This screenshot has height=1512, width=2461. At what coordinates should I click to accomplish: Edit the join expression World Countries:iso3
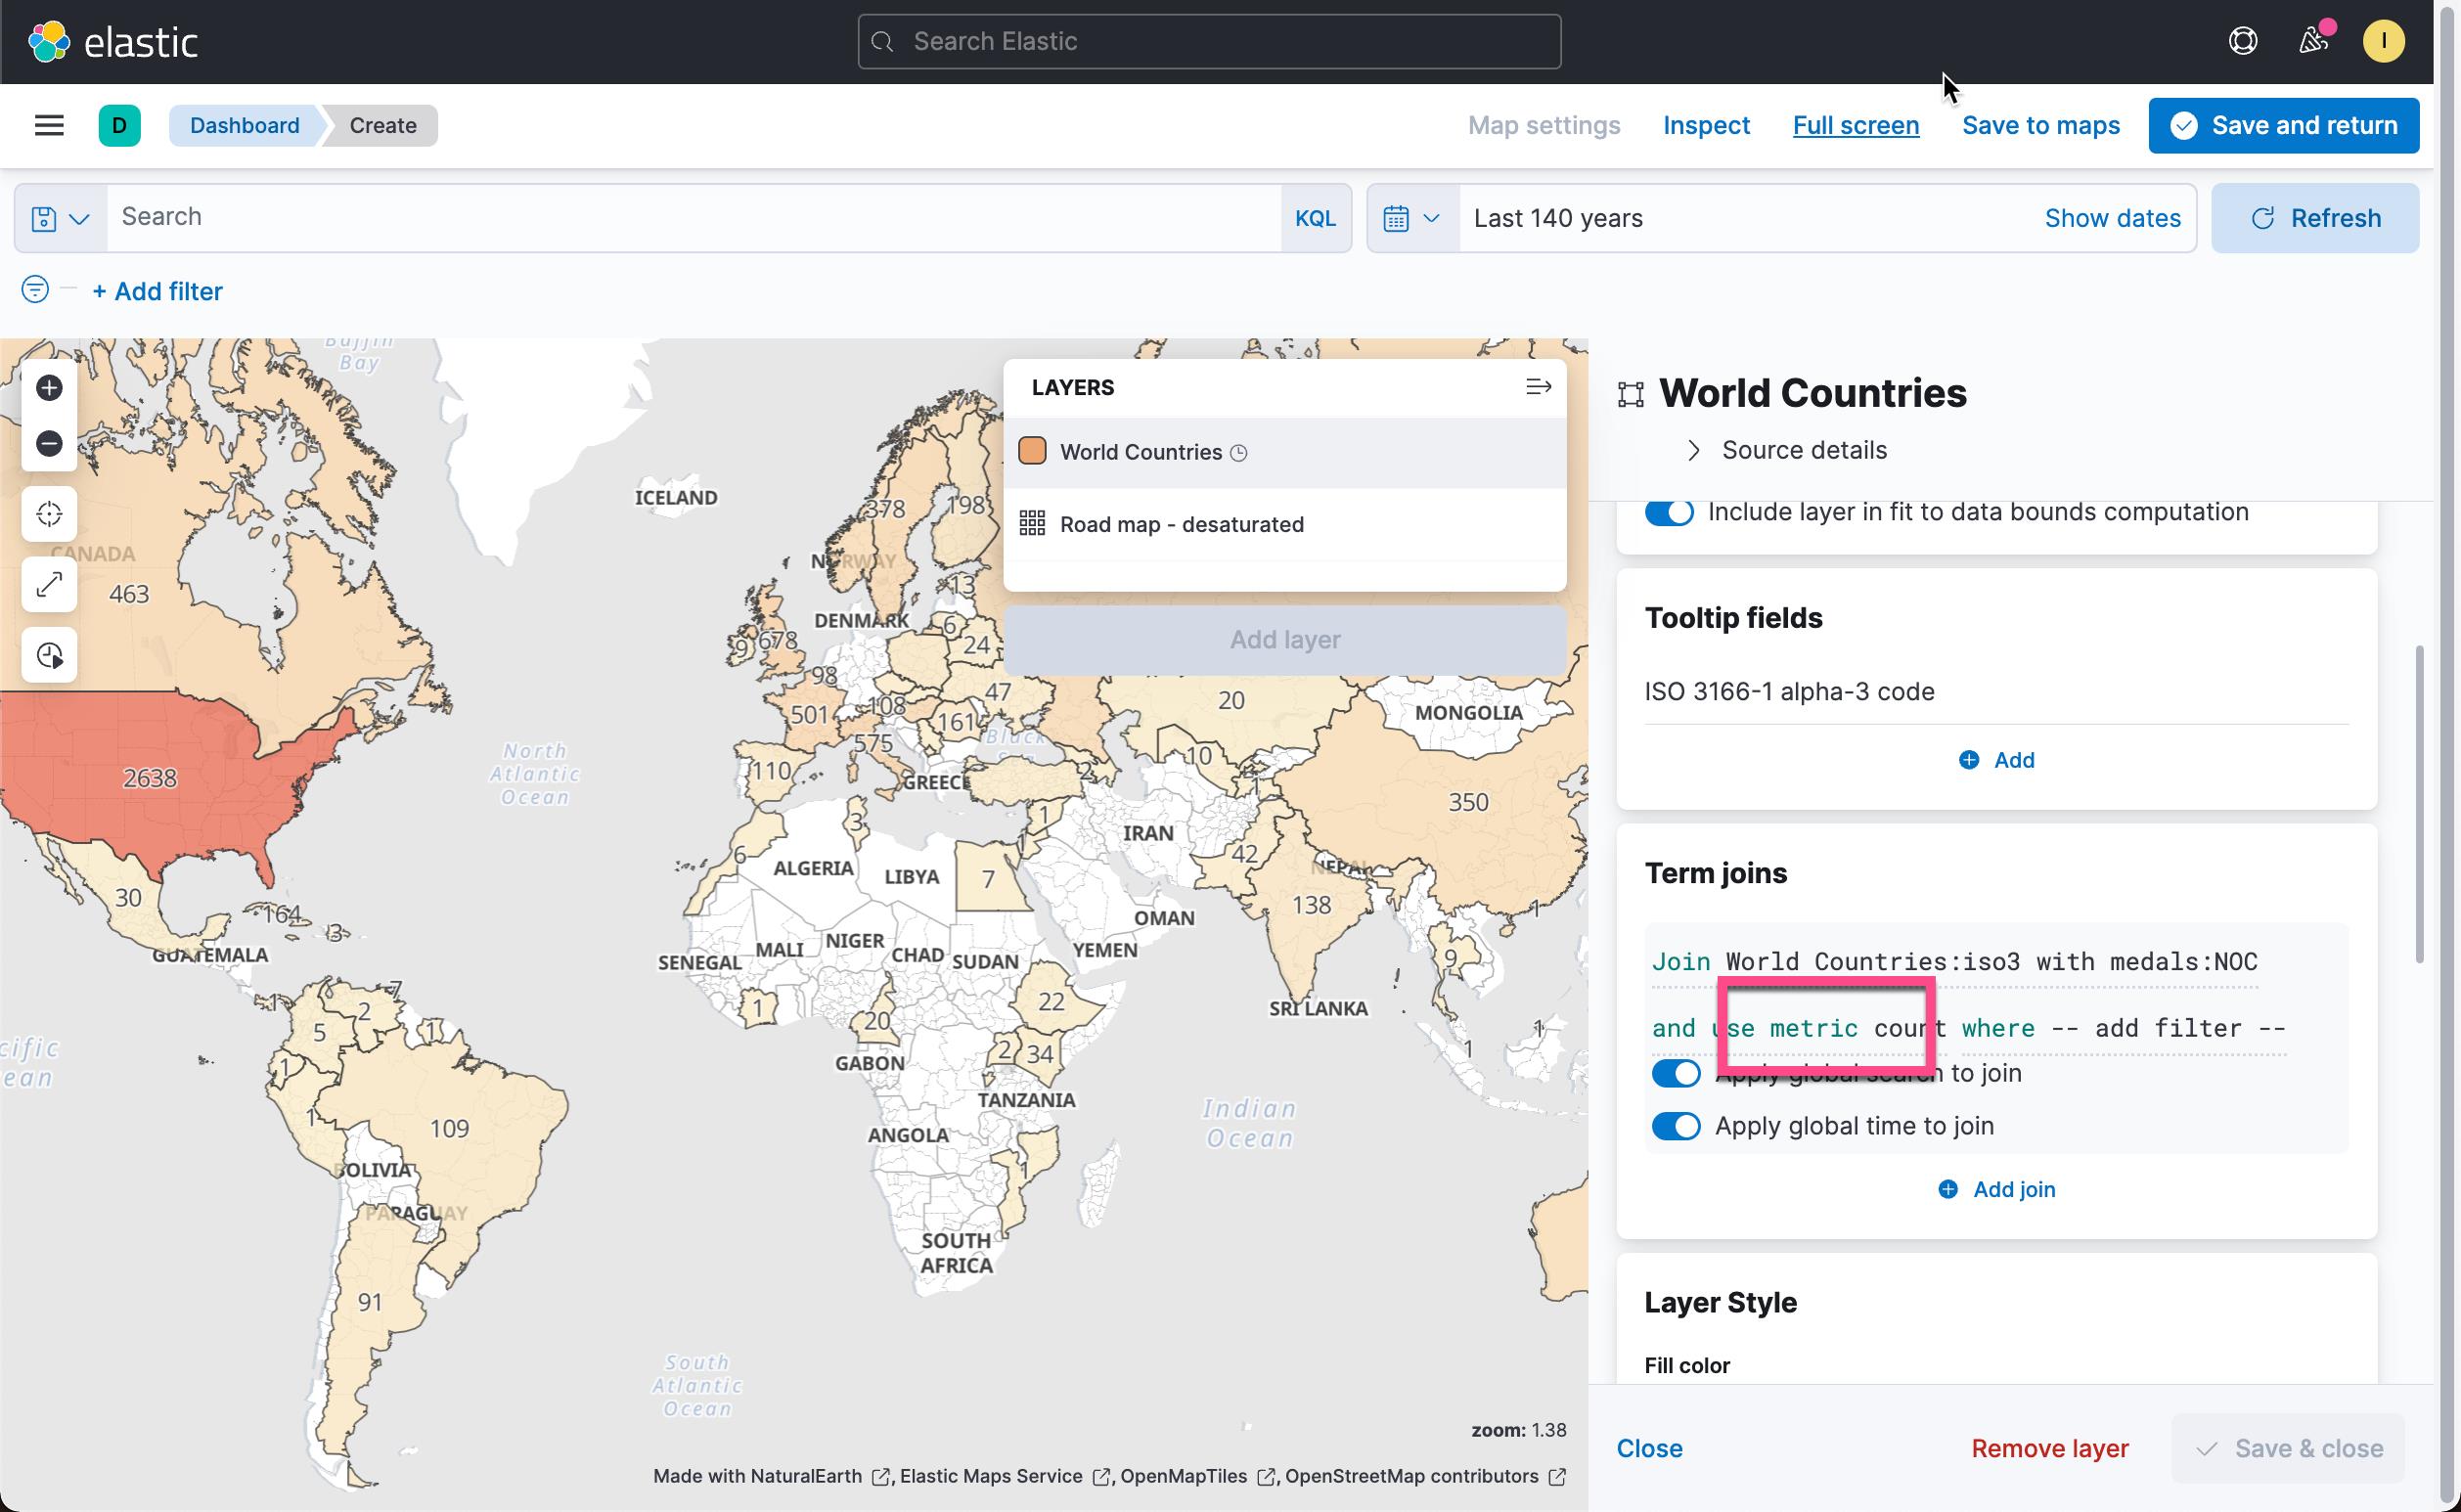click(1954, 962)
